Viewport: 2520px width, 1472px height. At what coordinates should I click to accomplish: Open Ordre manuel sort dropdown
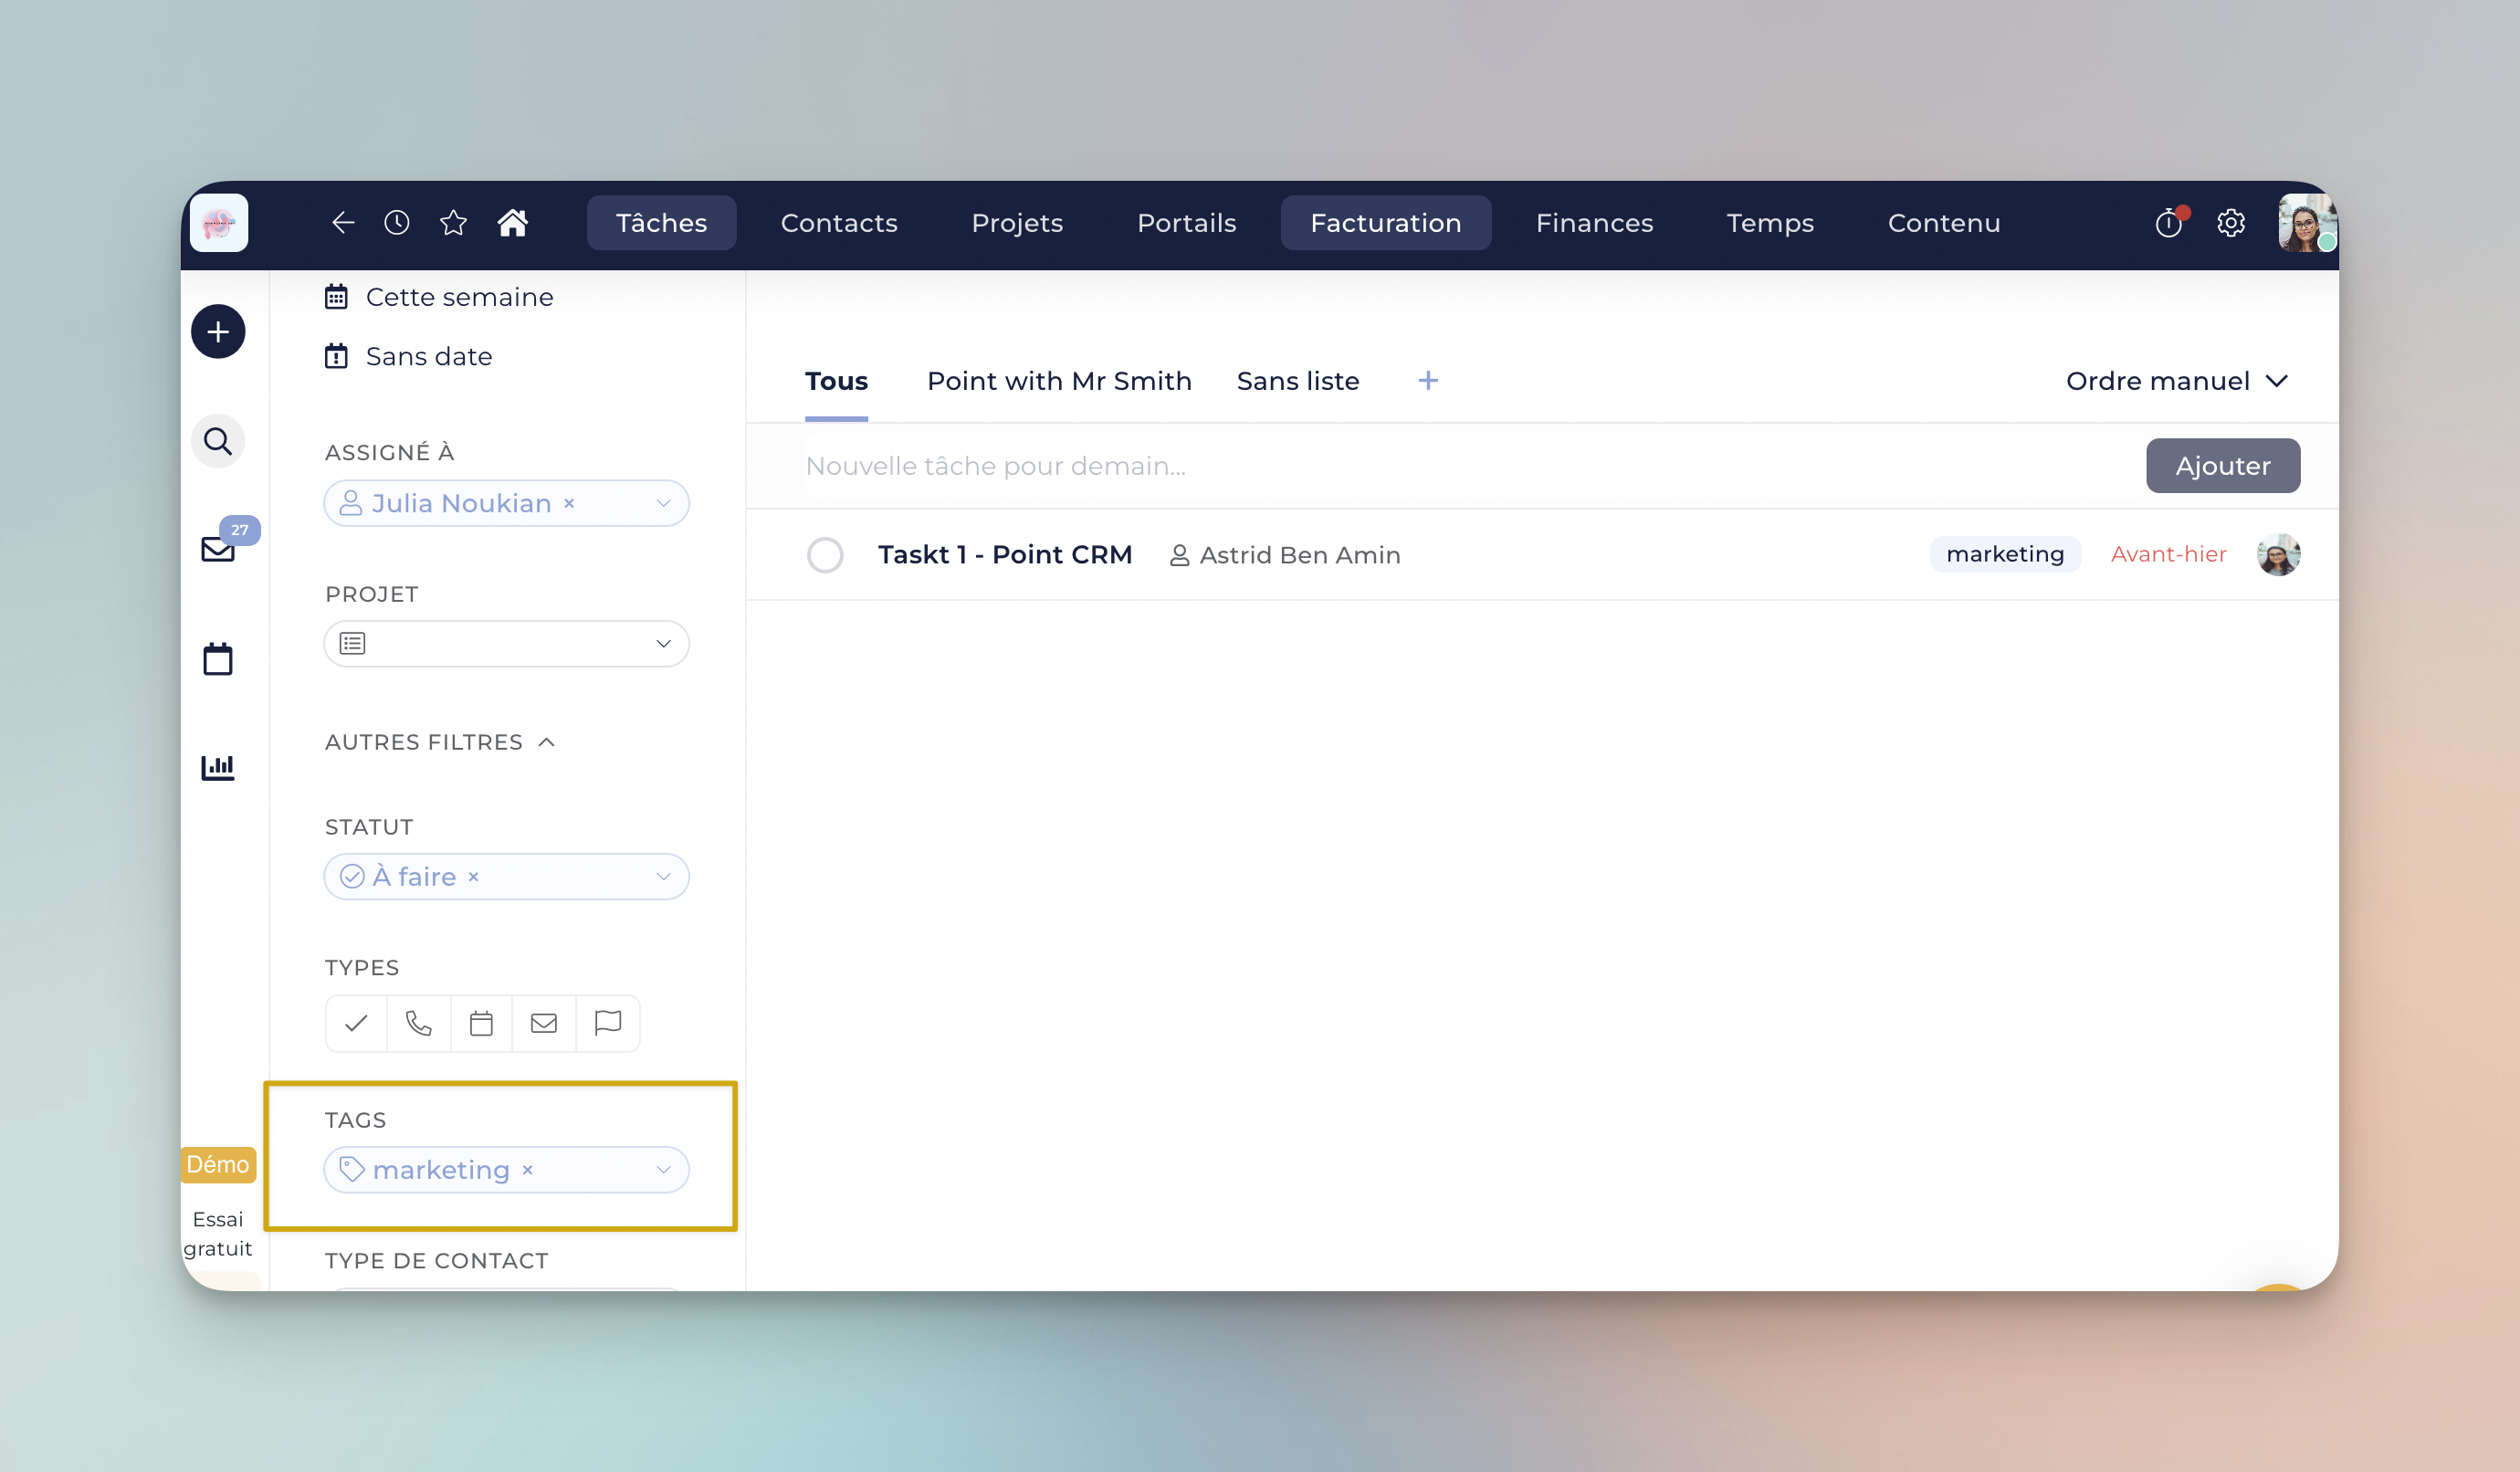coord(2176,381)
